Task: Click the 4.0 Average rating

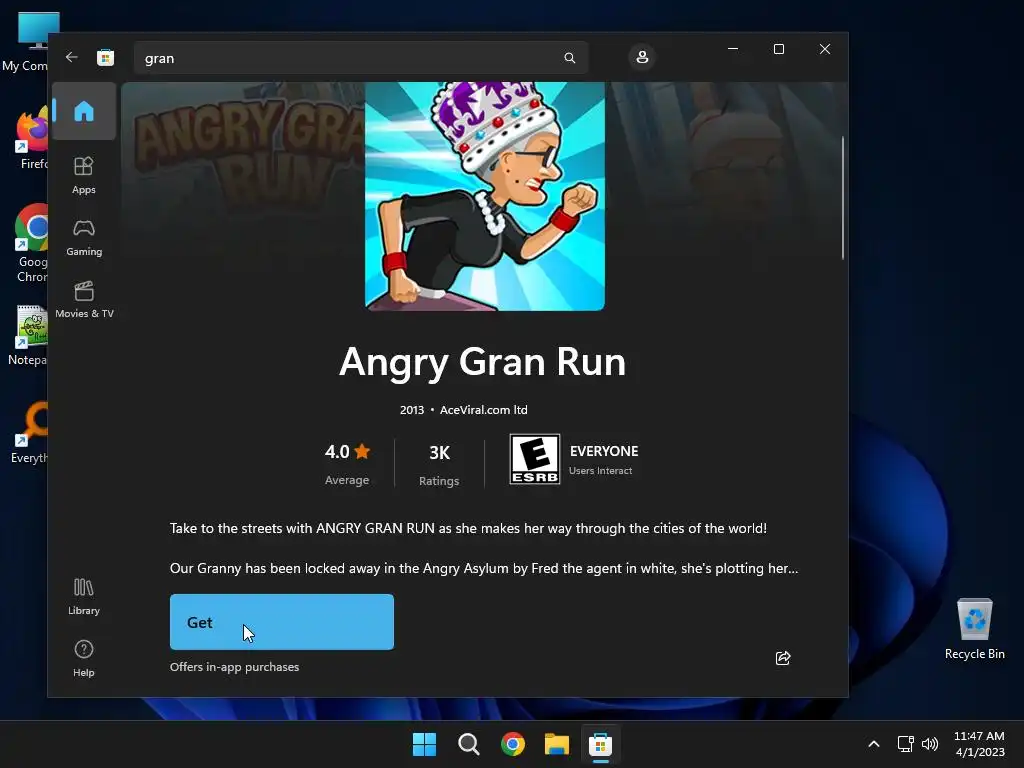Action: point(347,464)
